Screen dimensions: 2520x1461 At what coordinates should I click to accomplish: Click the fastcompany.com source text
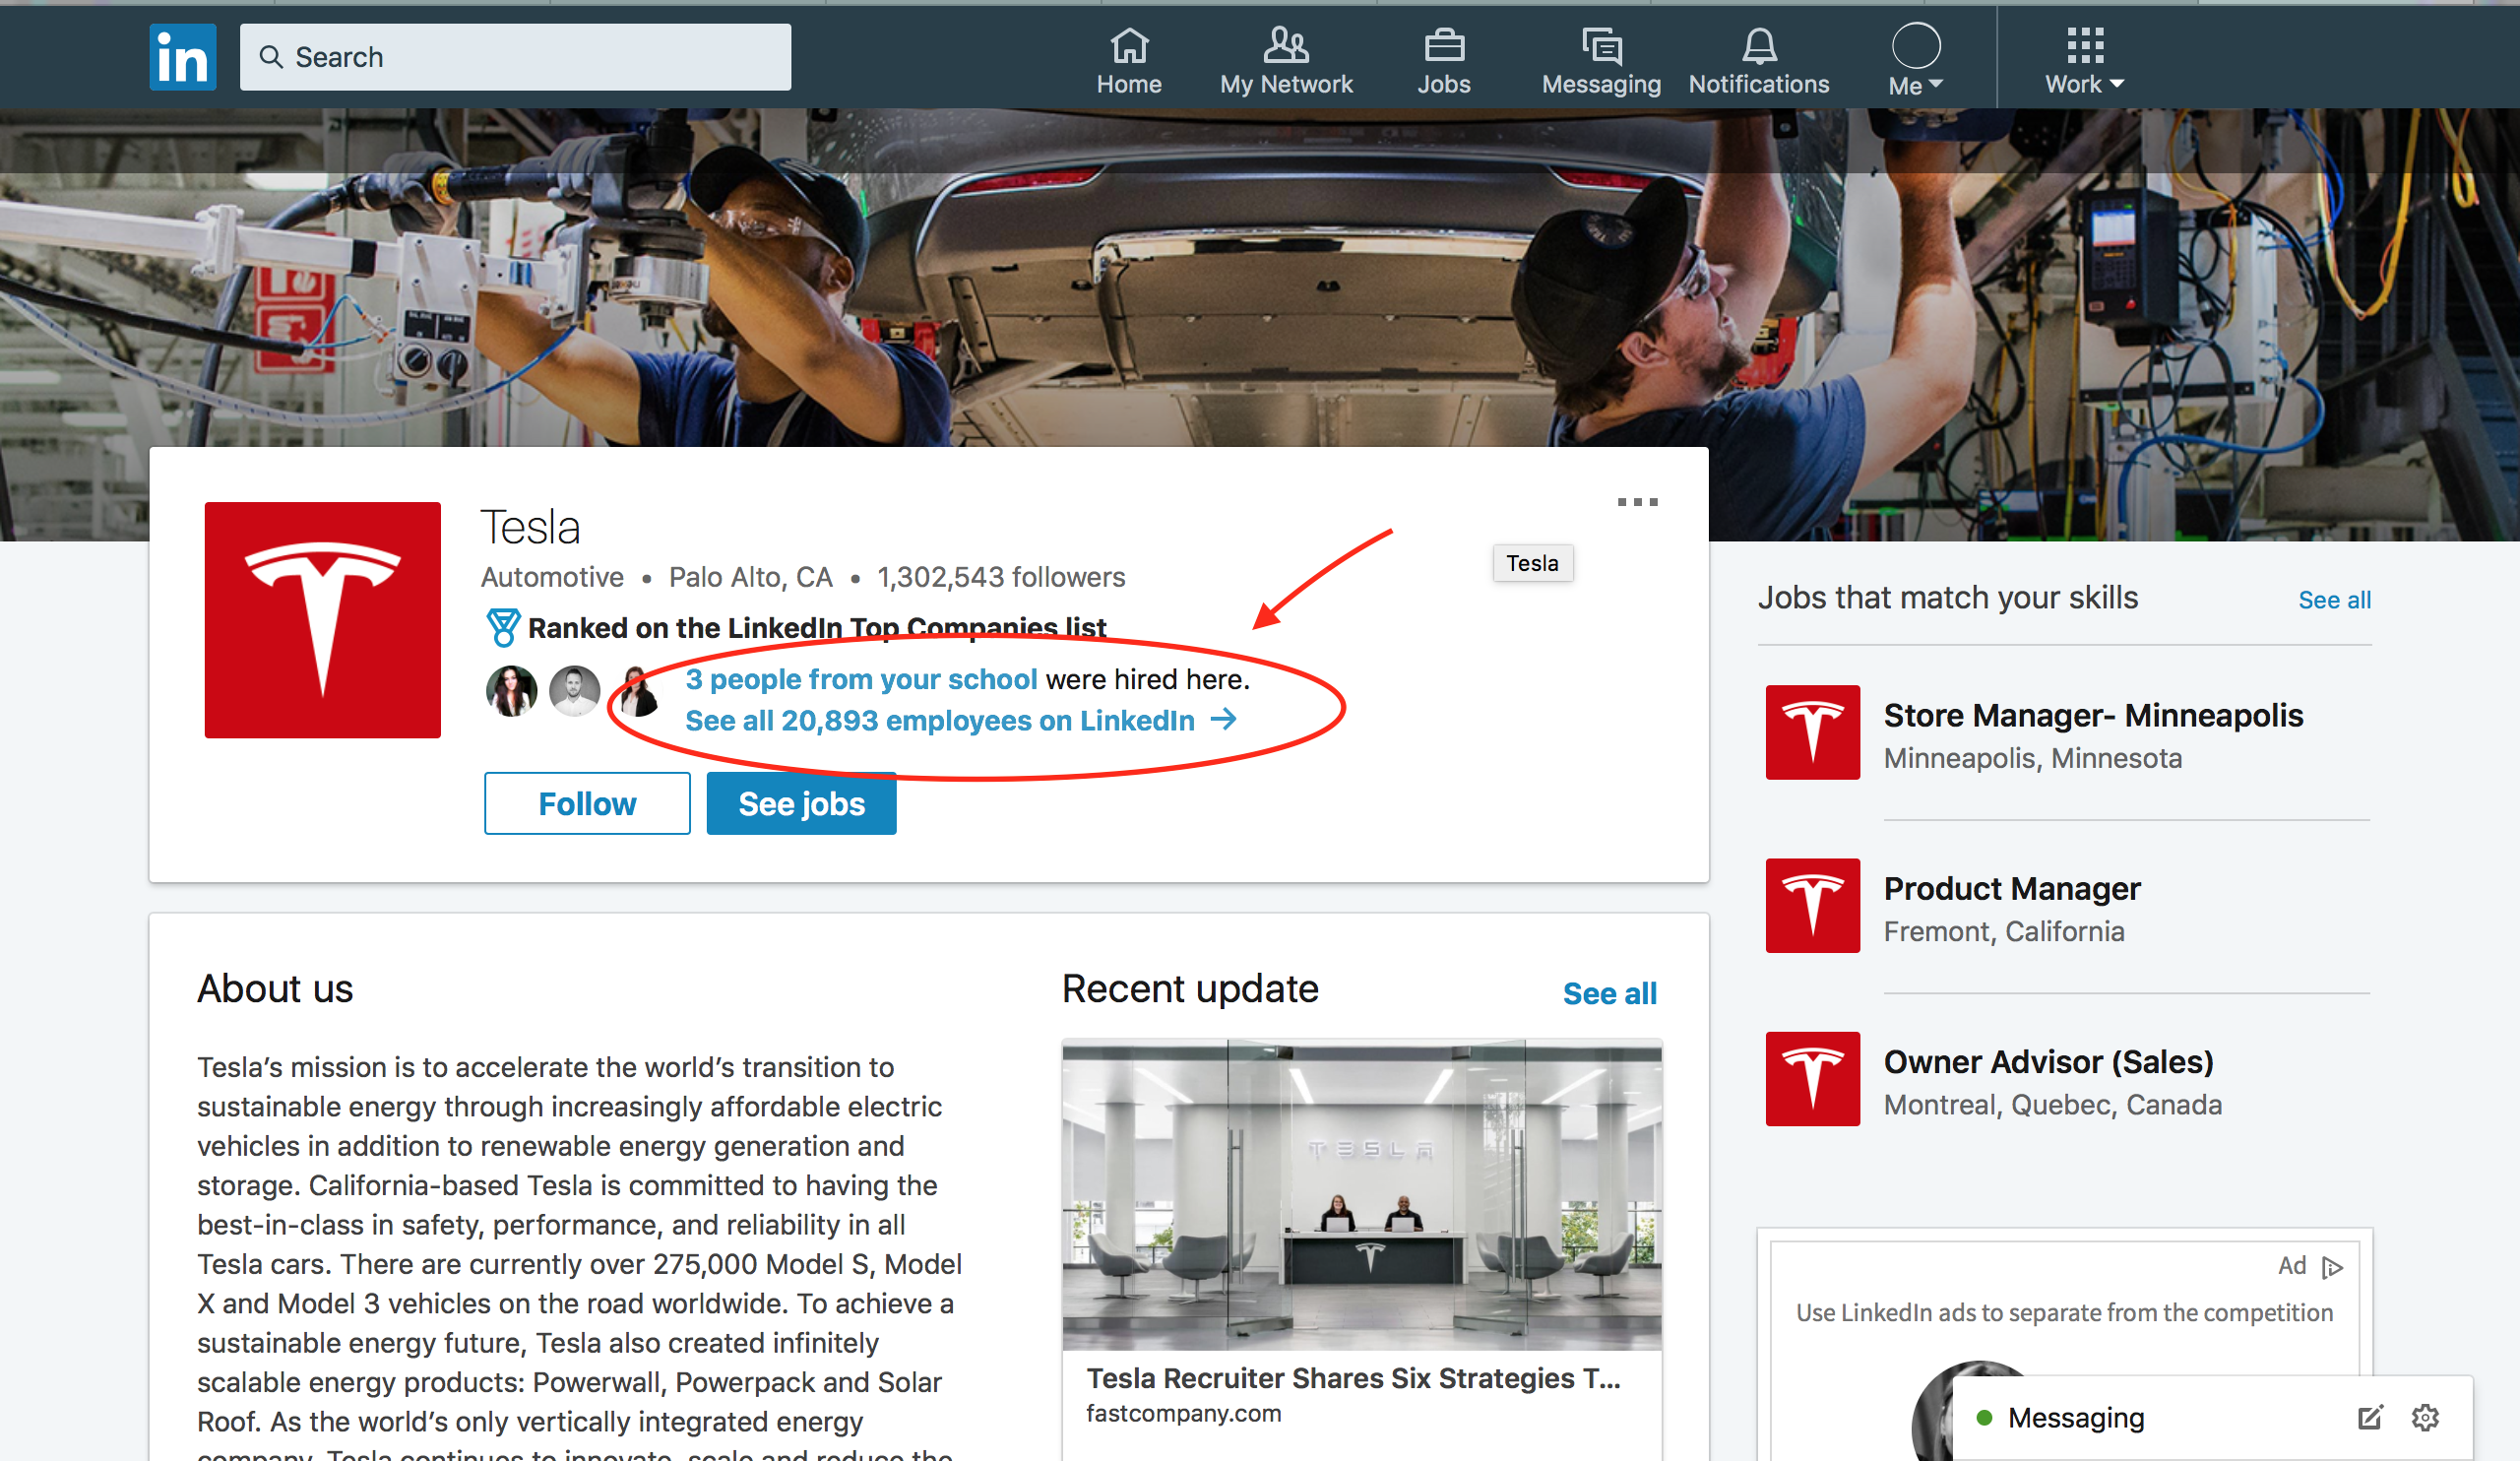coord(1184,1413)
